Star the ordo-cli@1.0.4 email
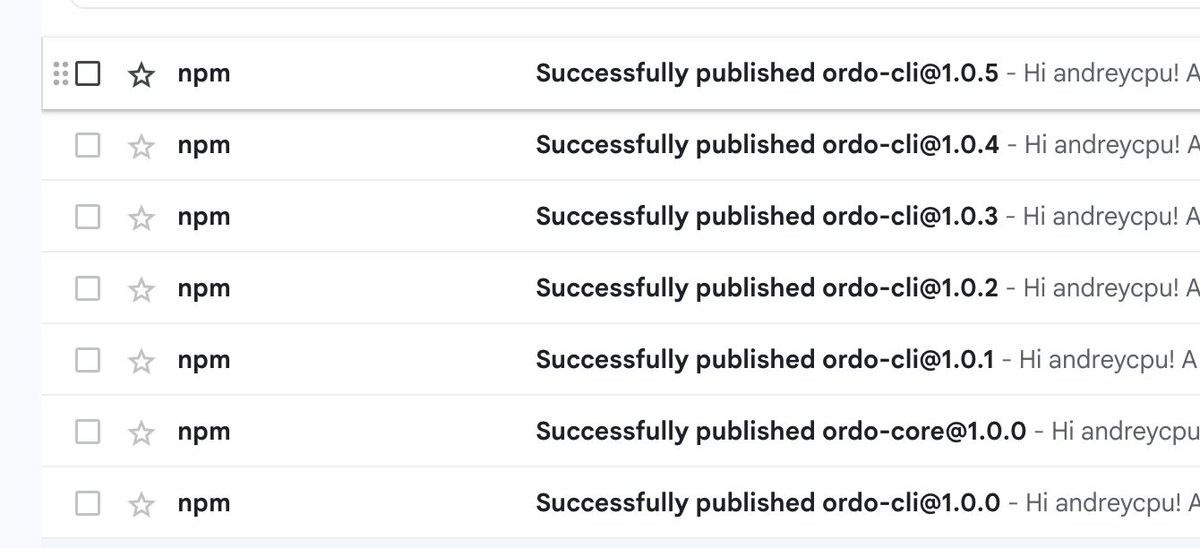 142,146
